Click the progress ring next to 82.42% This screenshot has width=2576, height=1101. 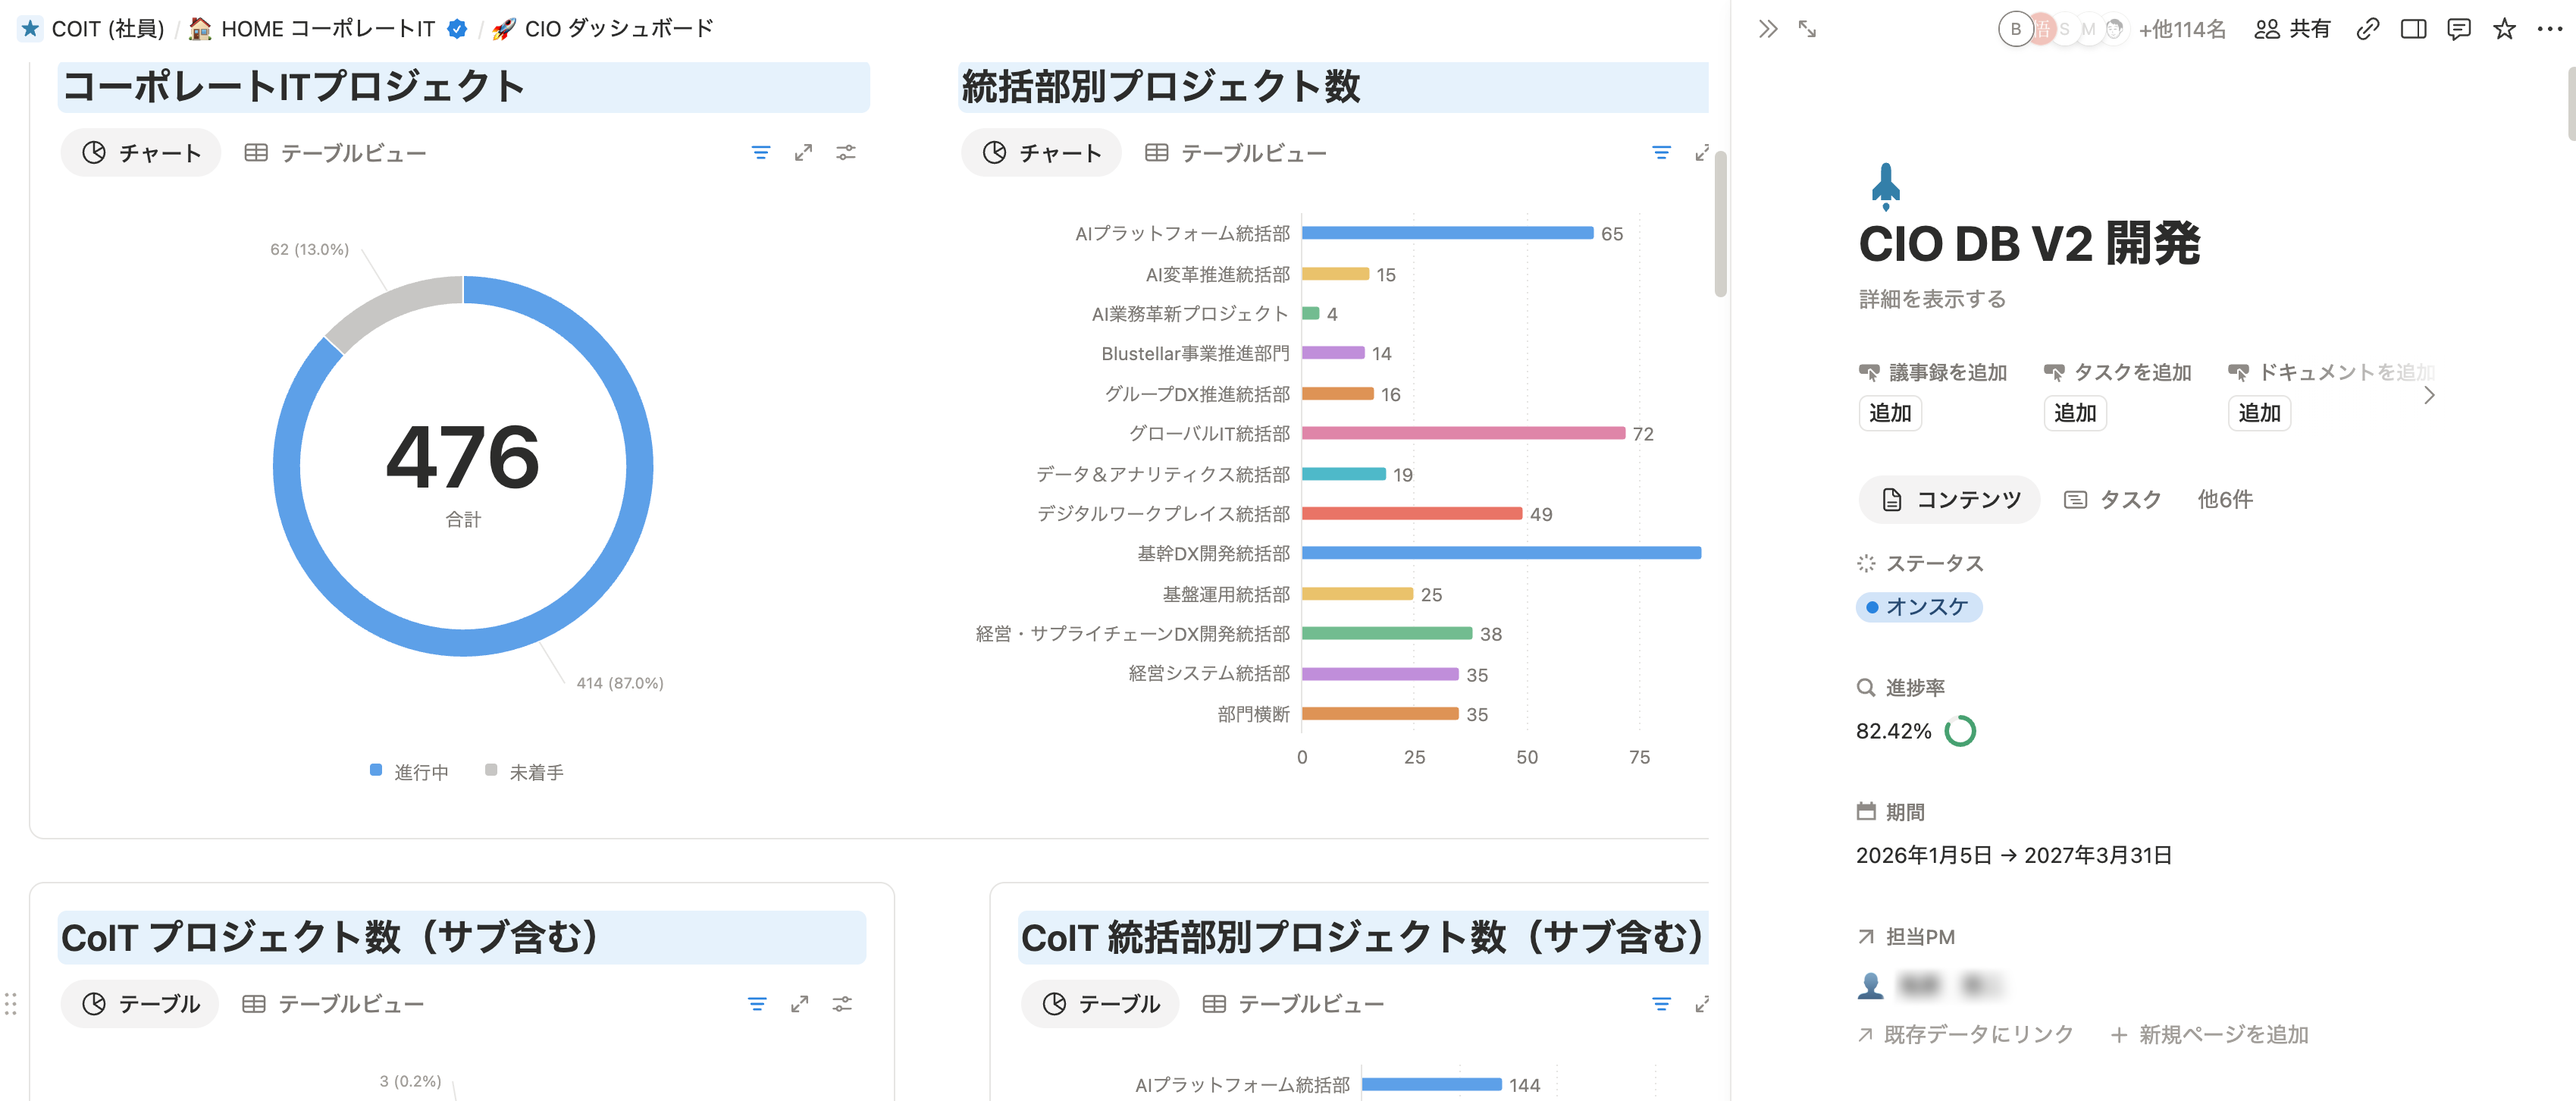pos(1959,732)
